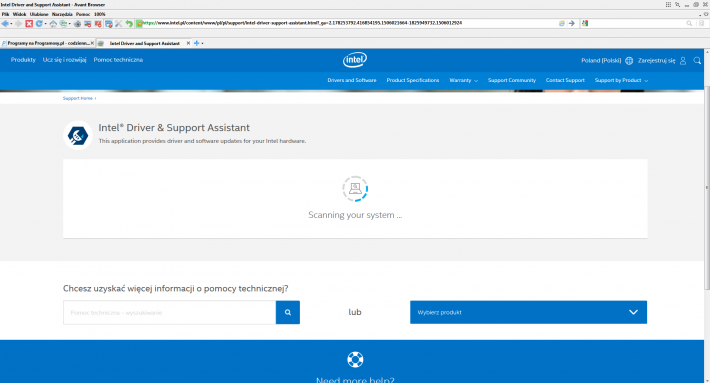Switch to Intel Driver and Support Assistant tab
Viewport: 710px width, 383px height.
144,43
